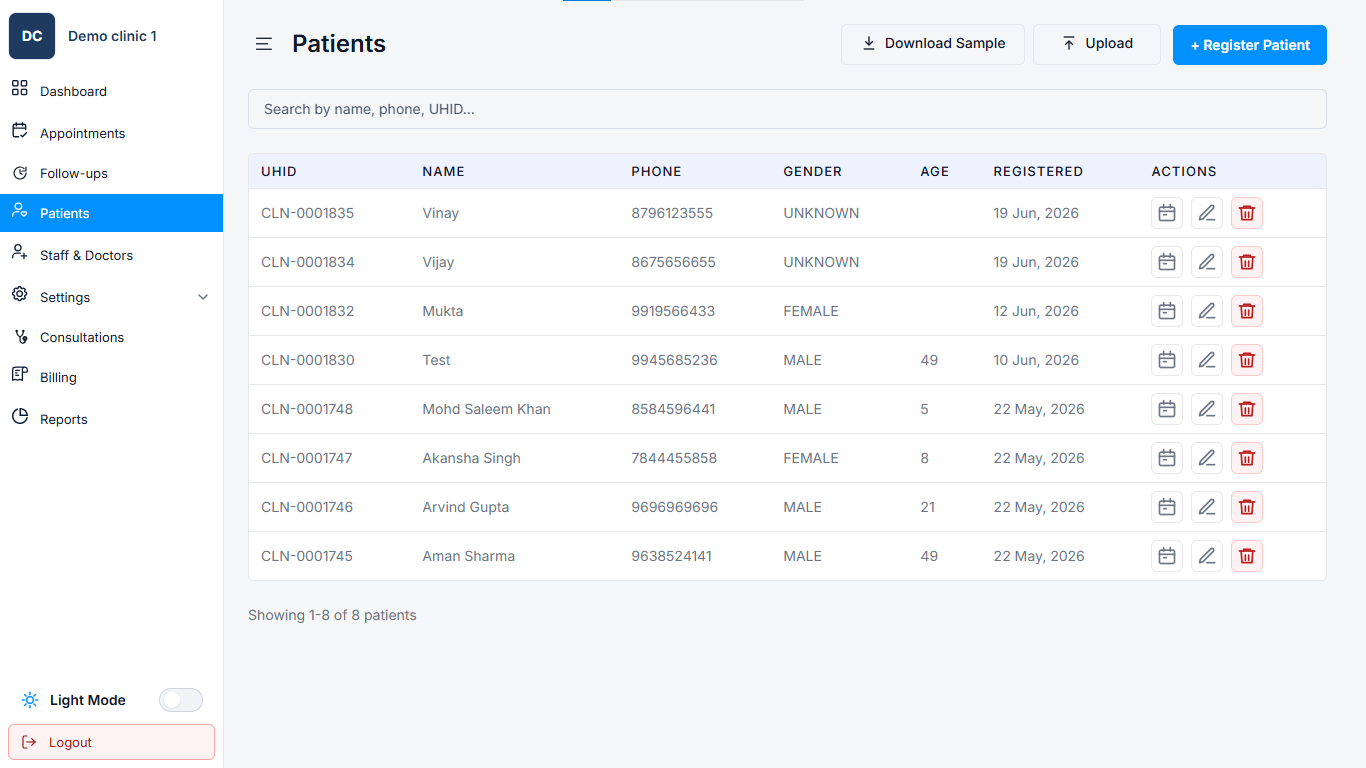Collapse sidebar with the hamburger menu icon
Image resolution: width=1366 pixels, height=768 pixels.
tap(264, 44)
